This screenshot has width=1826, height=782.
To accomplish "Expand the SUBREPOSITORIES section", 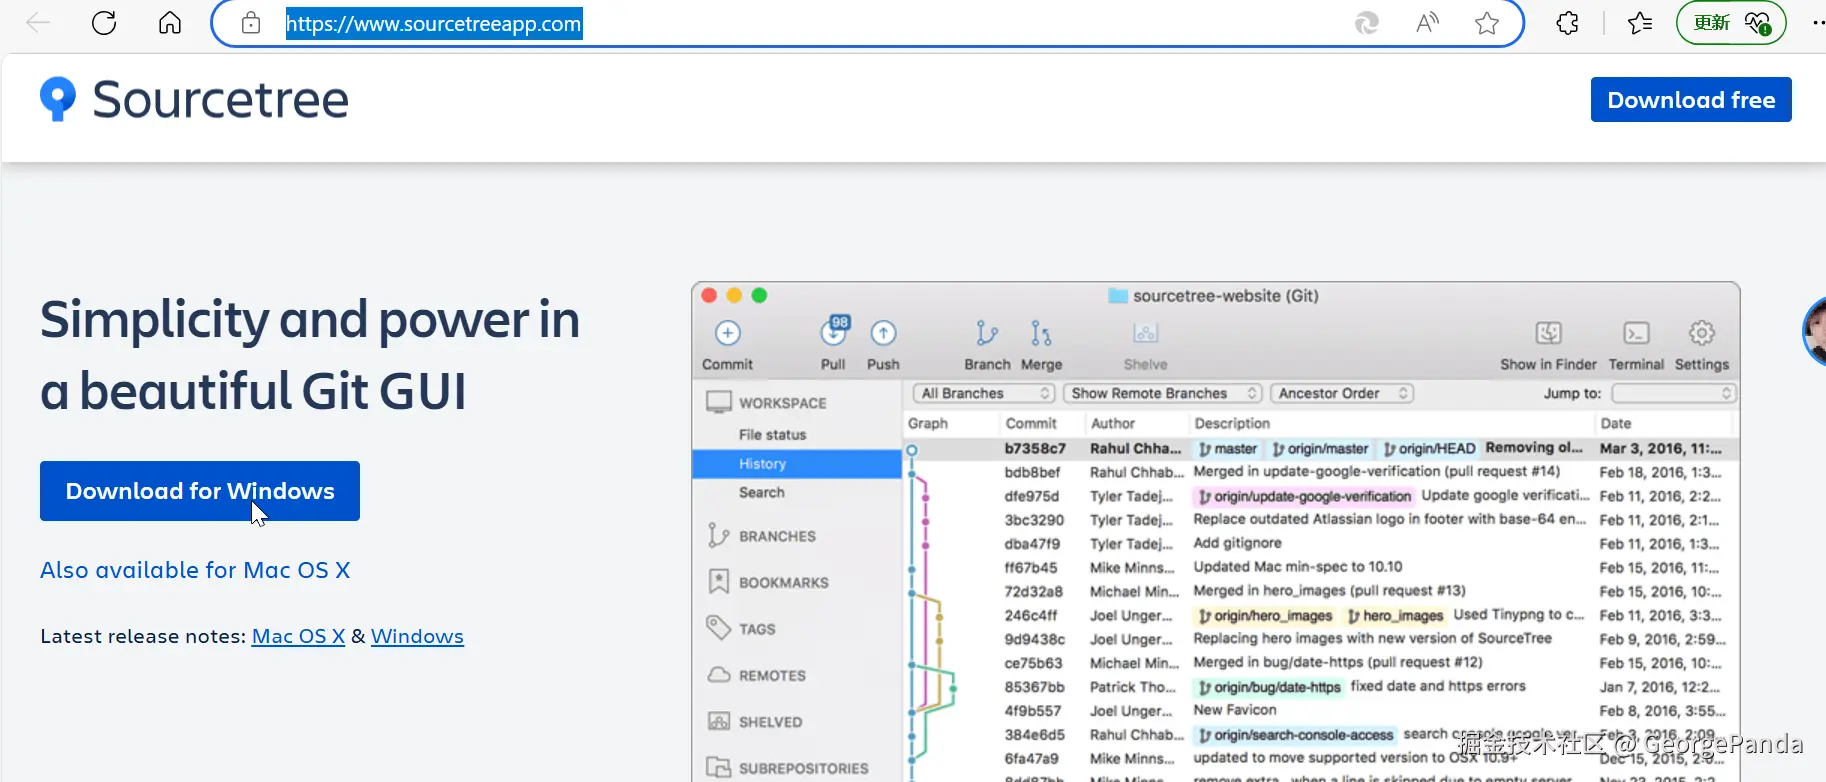I will pos(803,768).
